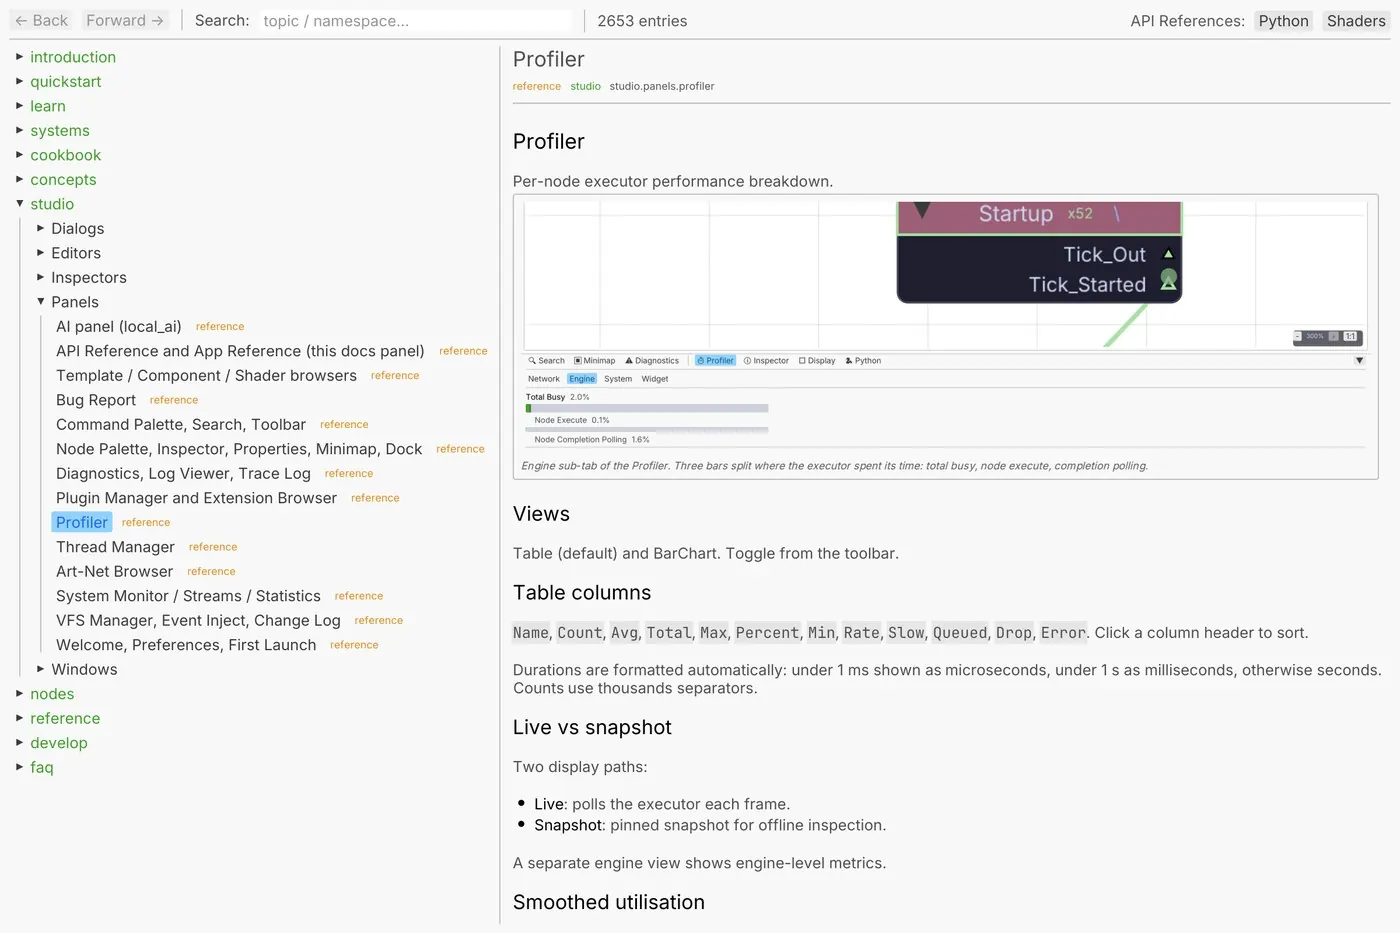Expand the Dialogs subtree

(40, 229)
